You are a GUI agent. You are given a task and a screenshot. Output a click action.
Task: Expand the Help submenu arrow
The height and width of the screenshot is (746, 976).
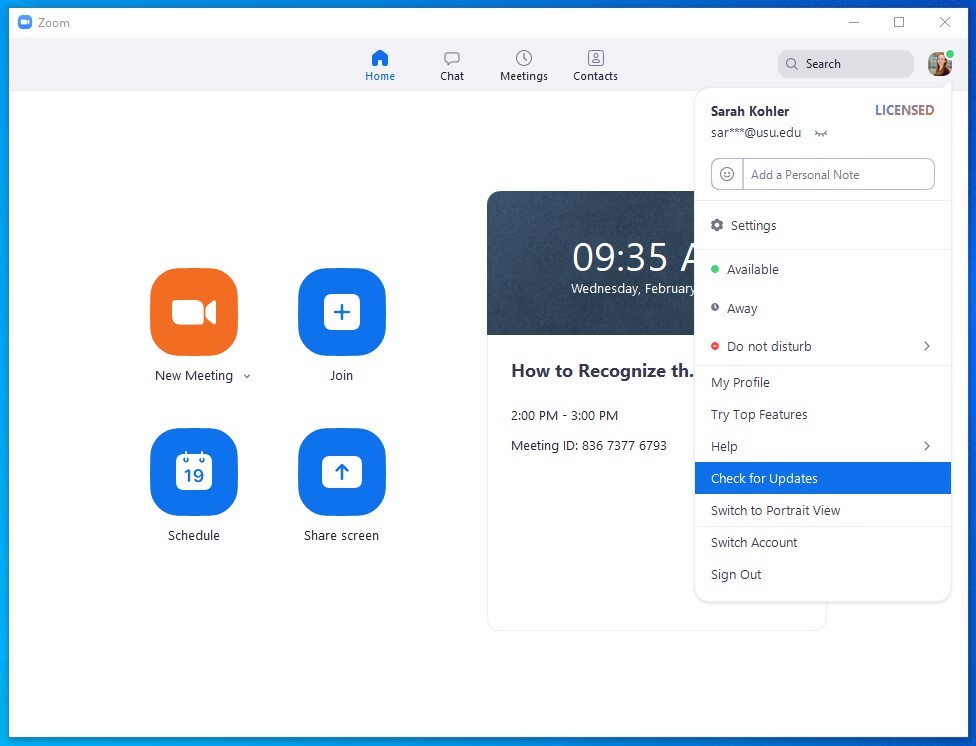click(926, 446)
